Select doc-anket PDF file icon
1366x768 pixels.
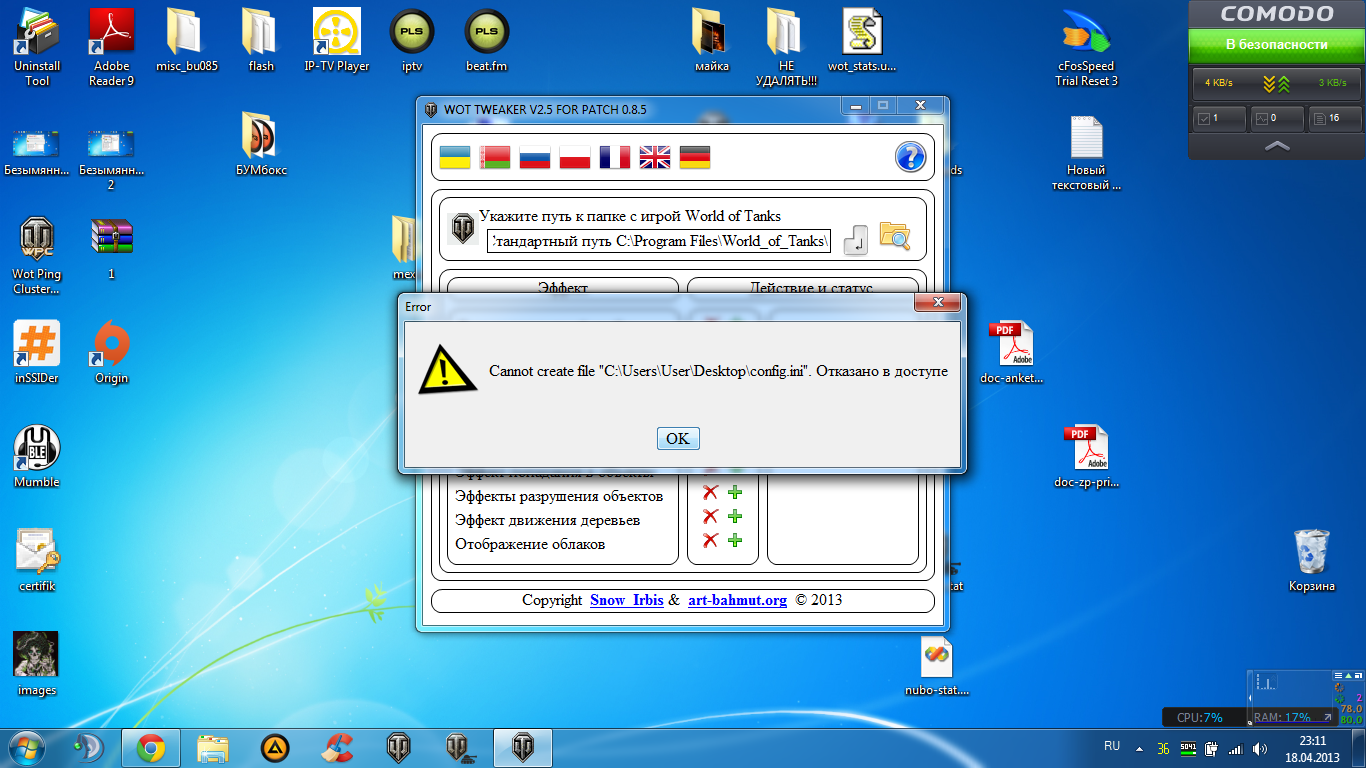(1011, 352)
